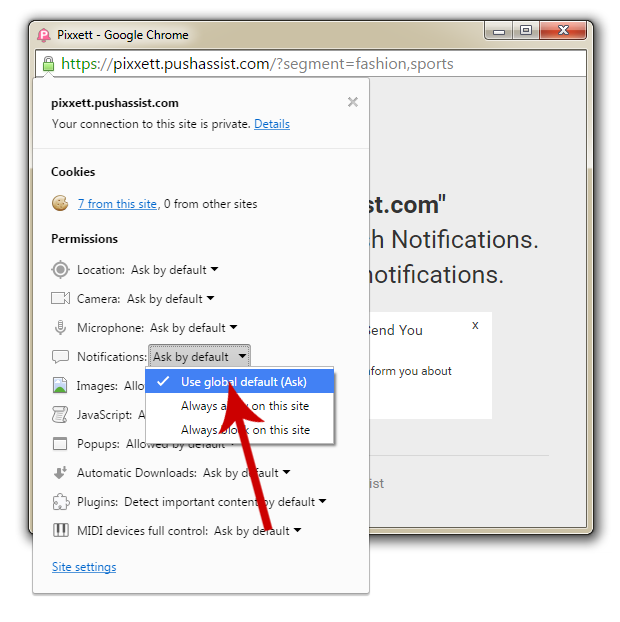Viewport: 620px width, 622px height.
Task: Minimize the Chrome window
Action: pos(499,31)
